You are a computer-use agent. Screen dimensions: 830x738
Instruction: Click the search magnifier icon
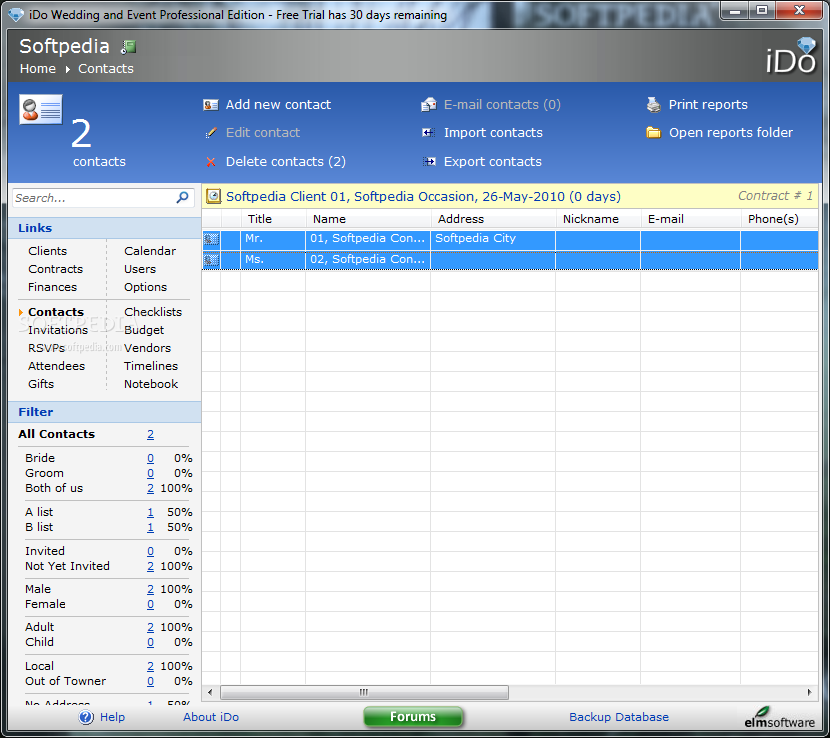pyautogui.click(x=182, y=198)
